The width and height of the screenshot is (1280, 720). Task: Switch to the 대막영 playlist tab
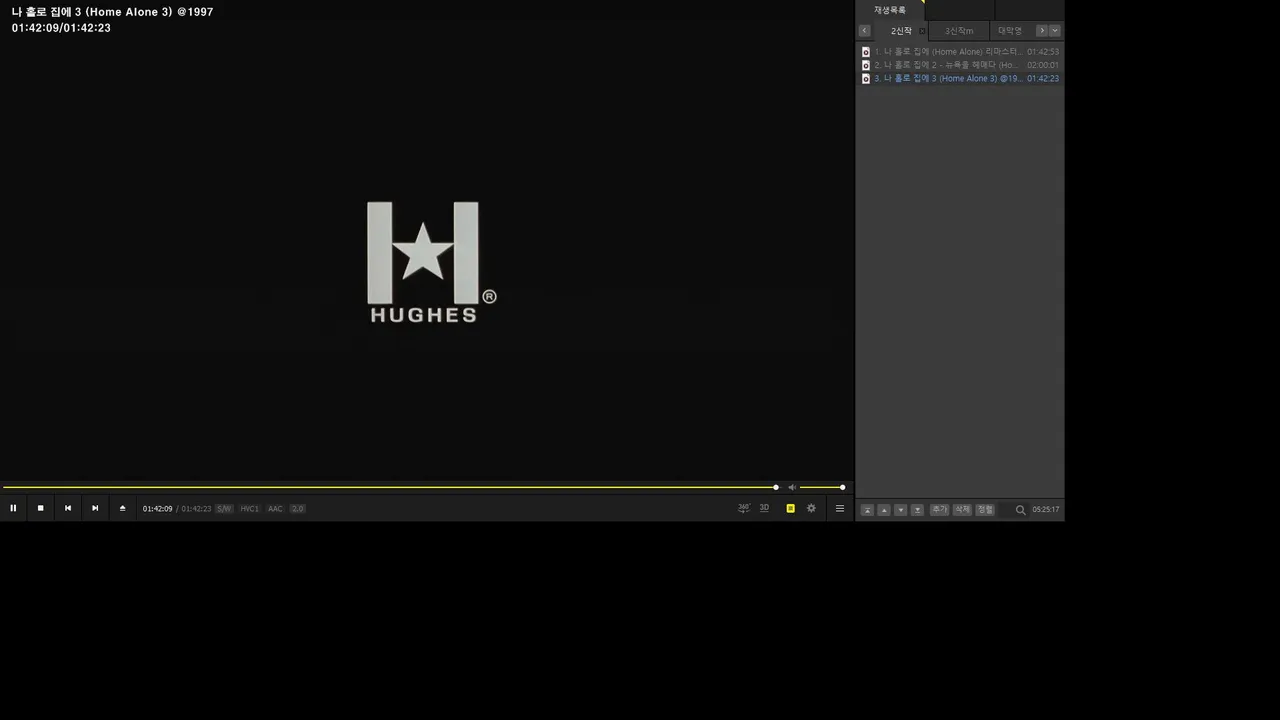tap(1011, 31)
